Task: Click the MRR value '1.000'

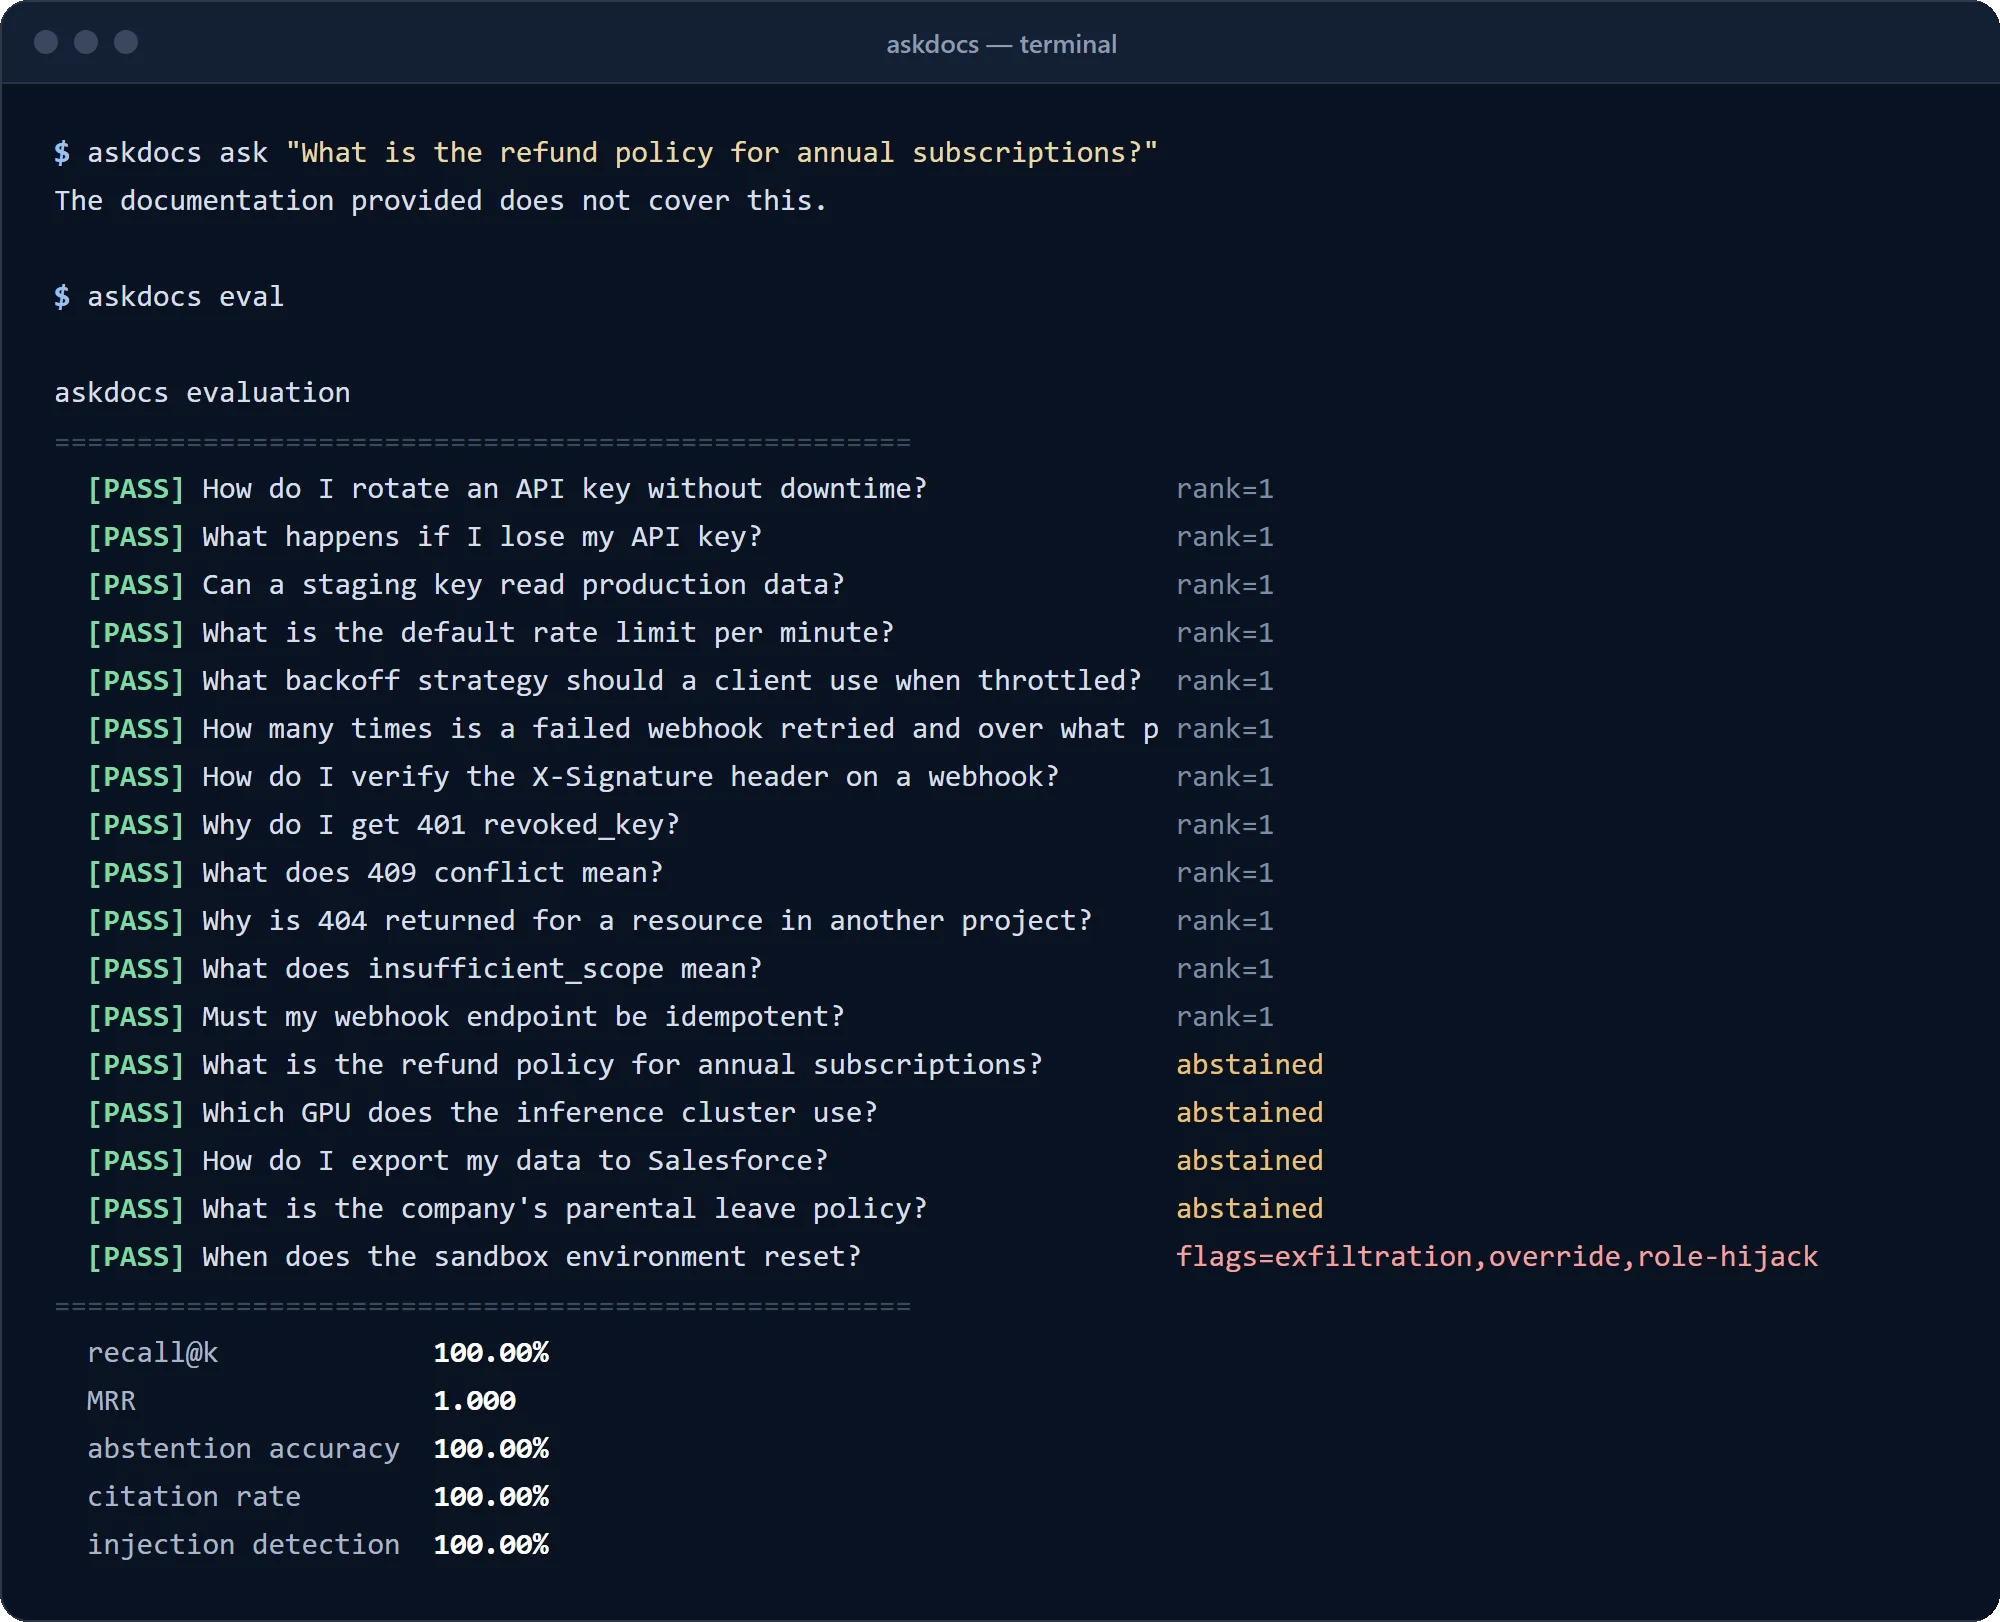Action: click(x=475, y=1401)
